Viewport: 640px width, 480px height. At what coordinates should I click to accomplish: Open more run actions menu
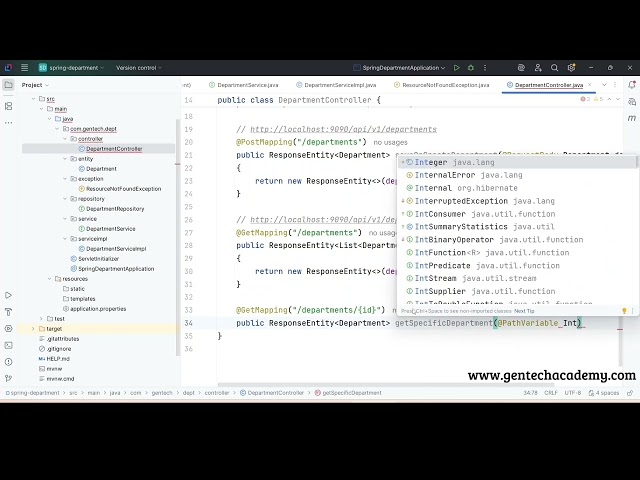pyautogui.click(x=485, y=68)
